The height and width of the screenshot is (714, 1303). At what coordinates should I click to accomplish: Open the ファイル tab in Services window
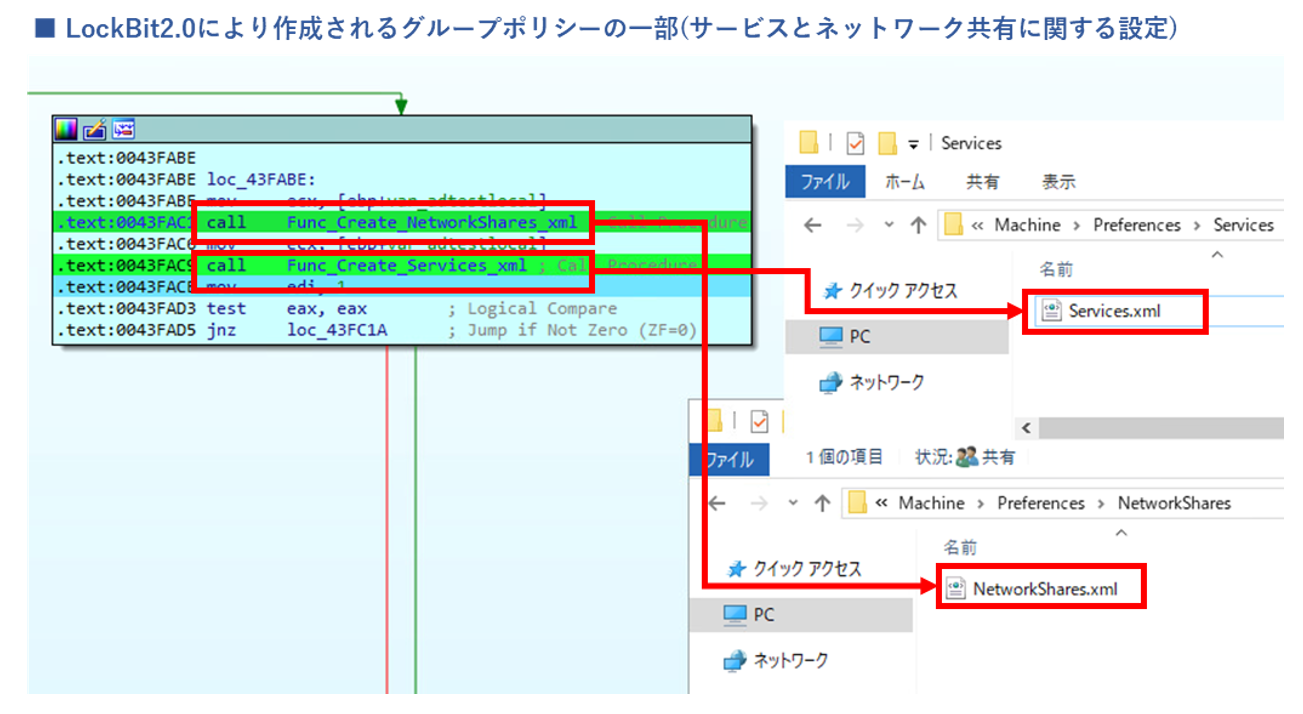824,182
